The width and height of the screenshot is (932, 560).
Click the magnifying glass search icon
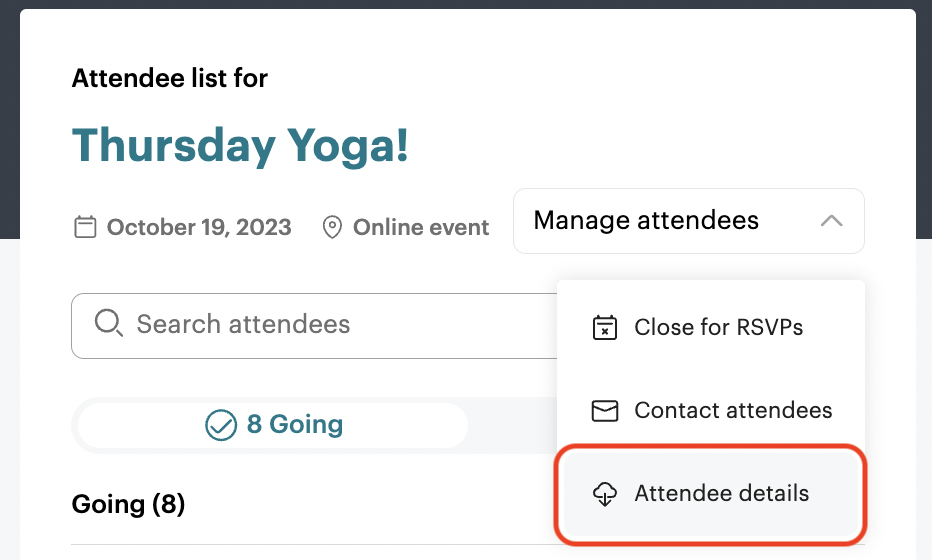[109, 323]
